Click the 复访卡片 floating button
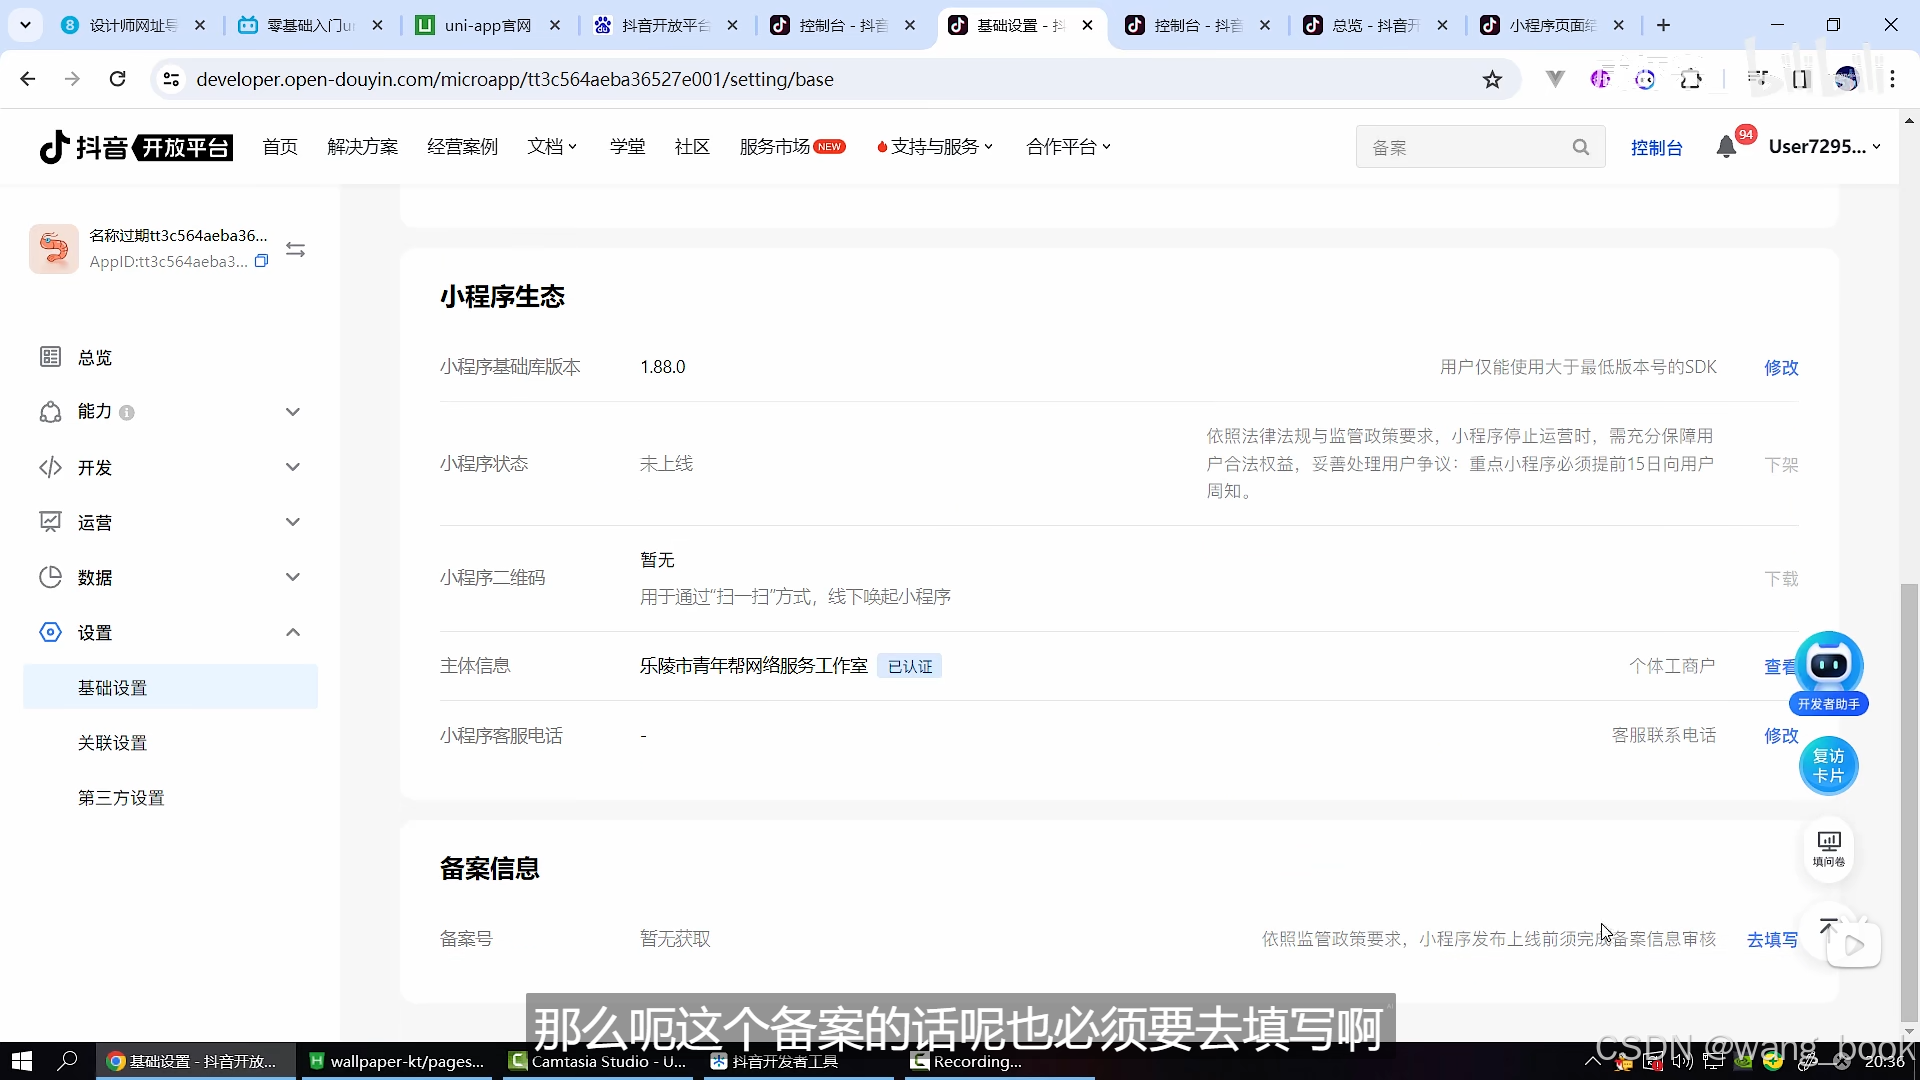1920x1080 pixels. [x=1829, y=766]
